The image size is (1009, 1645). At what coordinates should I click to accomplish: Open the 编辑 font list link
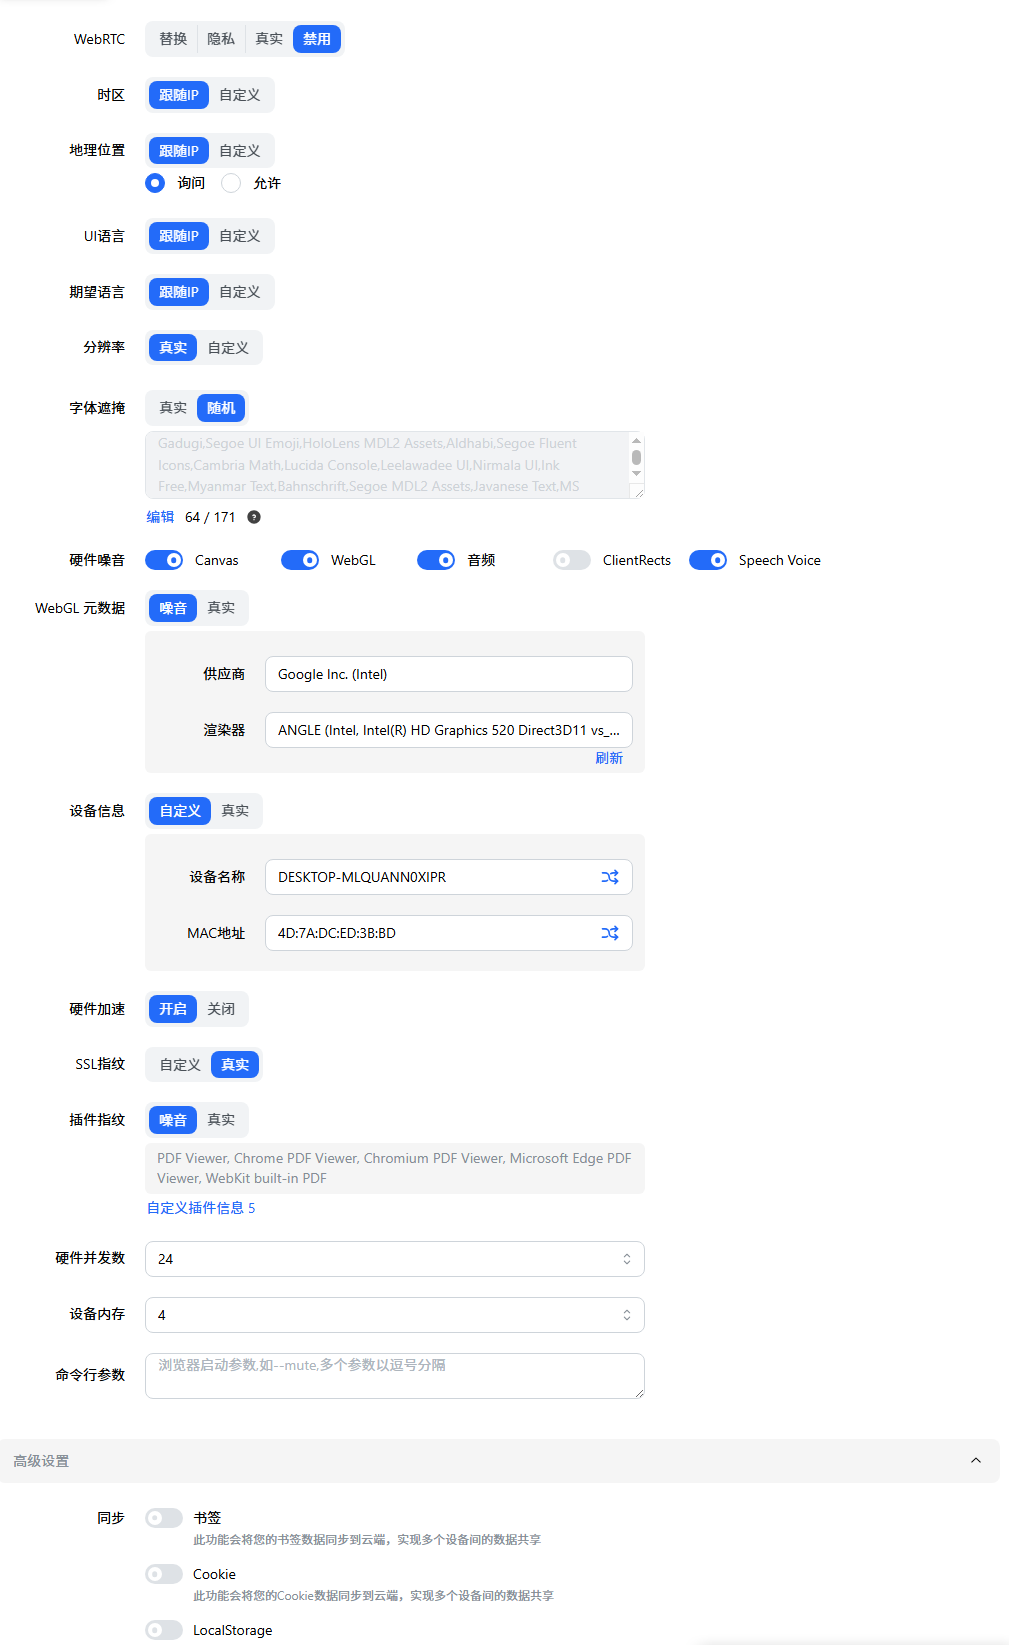160,517
